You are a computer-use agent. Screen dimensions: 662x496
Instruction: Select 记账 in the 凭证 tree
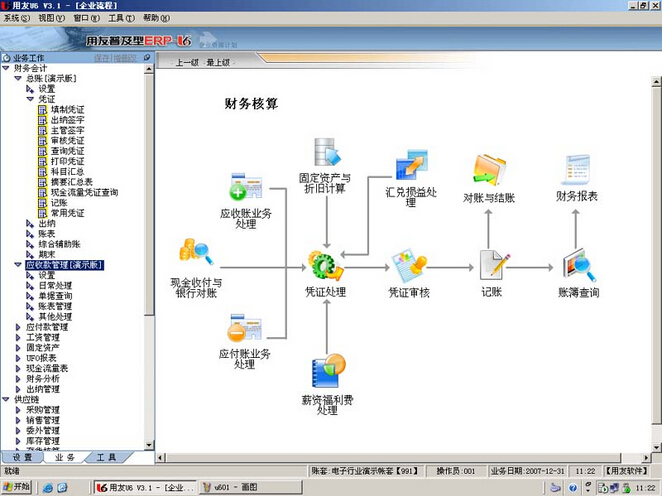click(x=59, y=203)
